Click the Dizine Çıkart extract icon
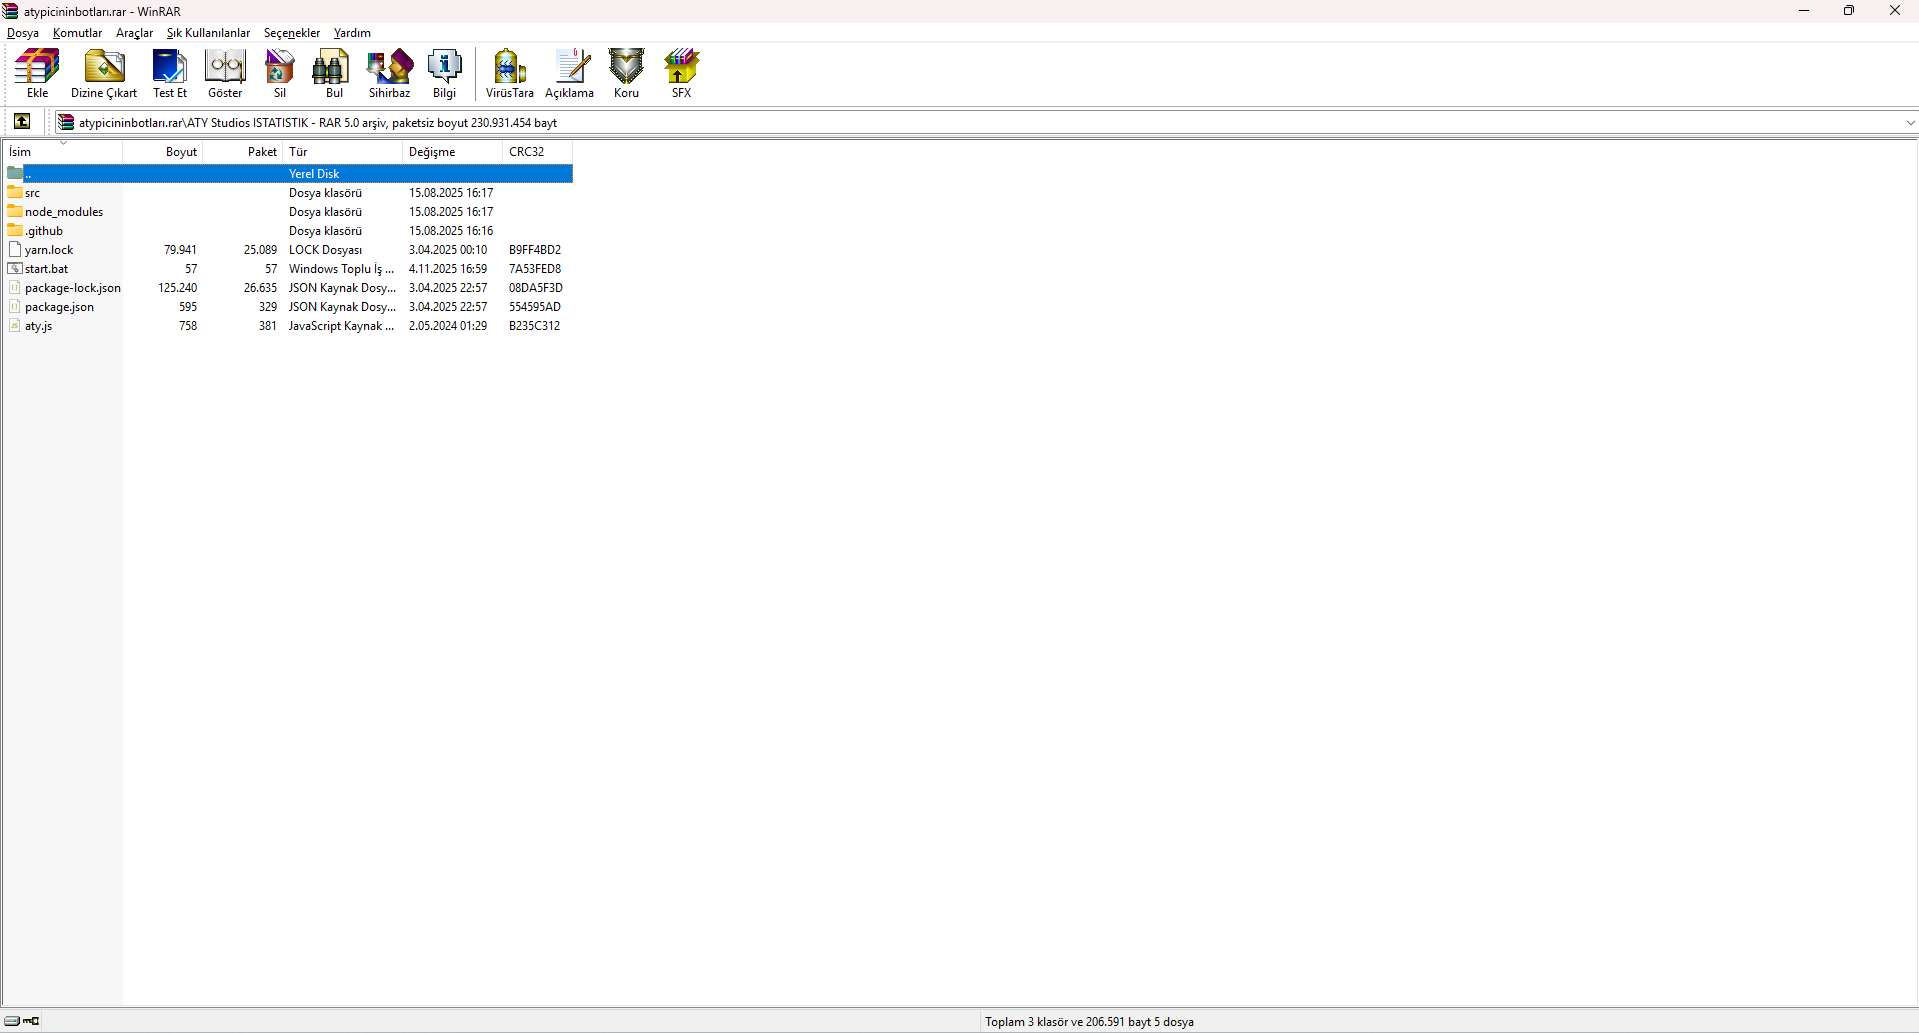This screenshot has width=1919, height=1033. coord(104,73)
